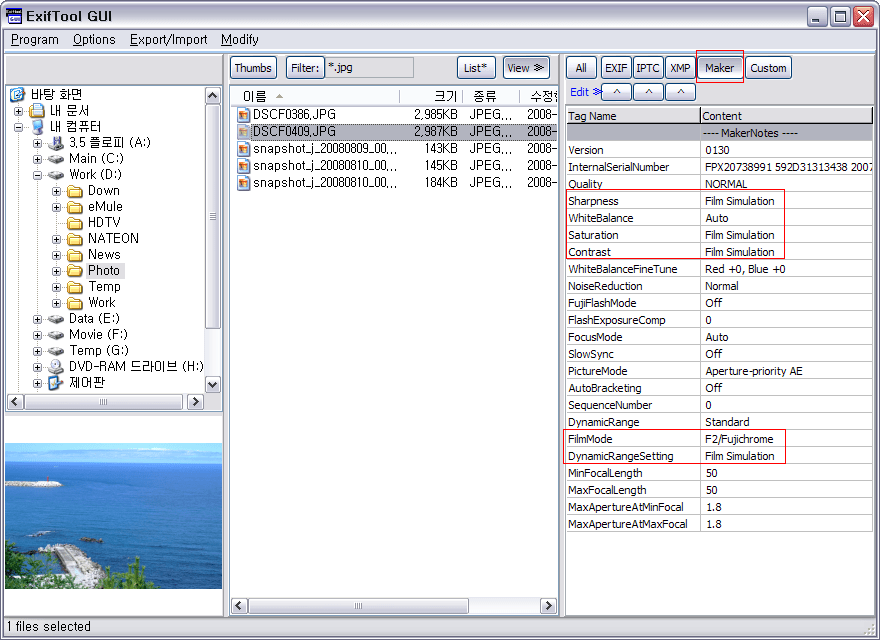Image resolution: width=880 pixels, height=640 pixels.
Task: Select the file icon of snapshot_j_20080809
Action: 243,149
